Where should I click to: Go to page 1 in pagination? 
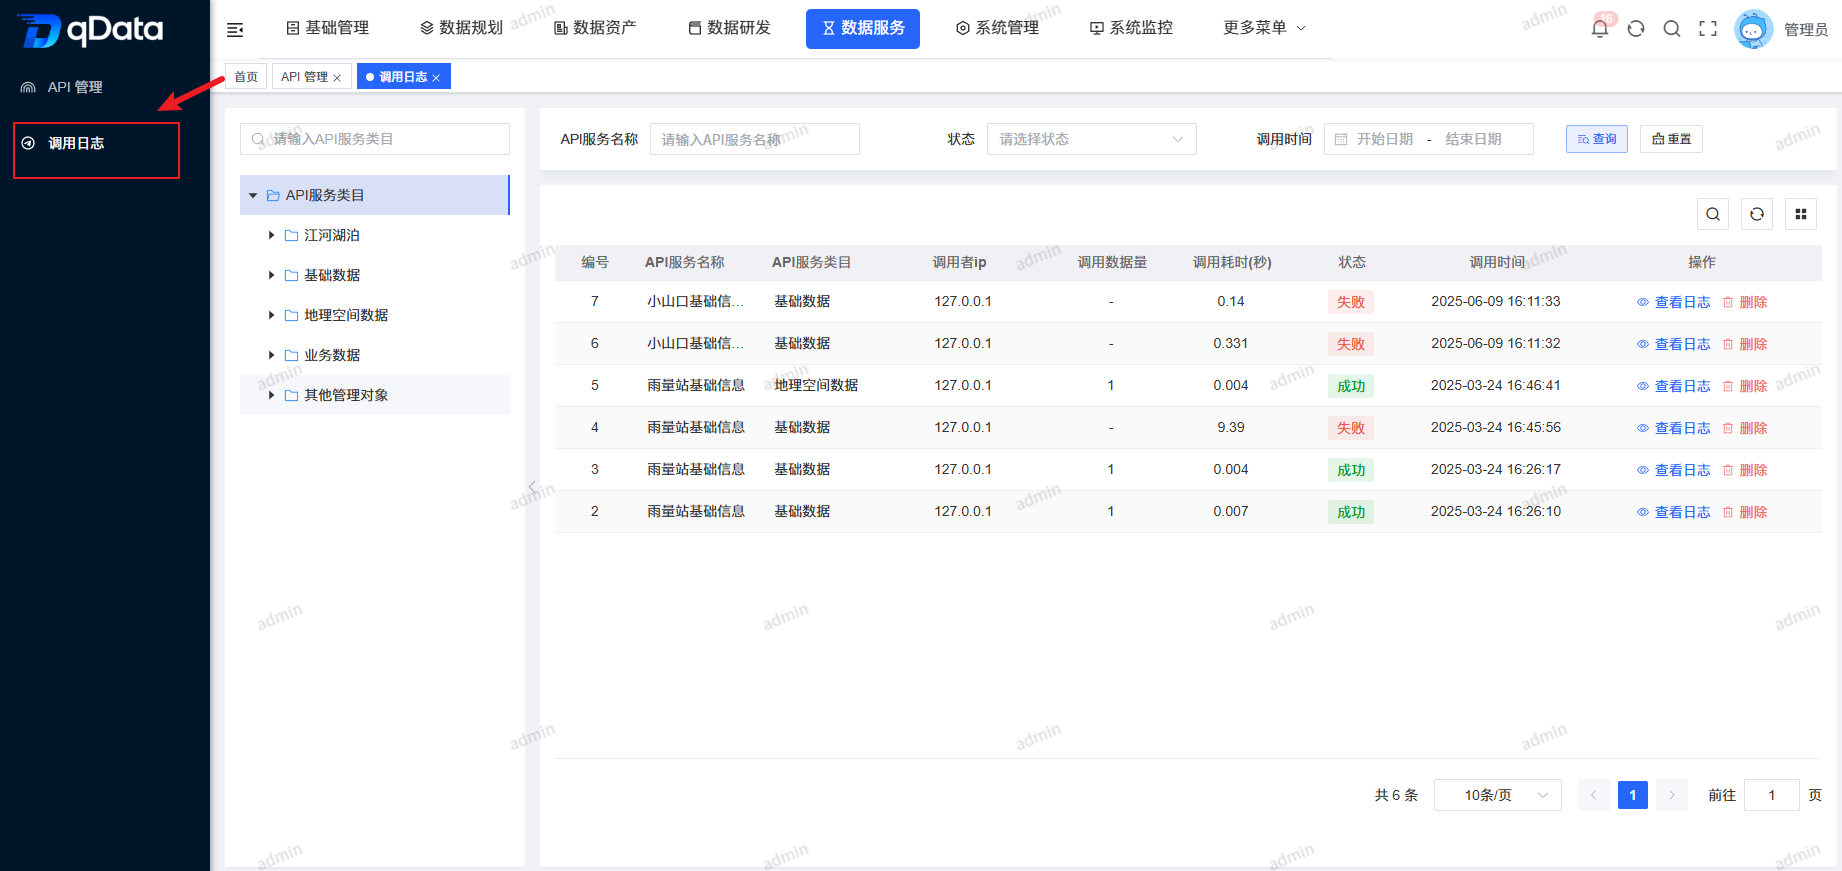point(1633,795)
